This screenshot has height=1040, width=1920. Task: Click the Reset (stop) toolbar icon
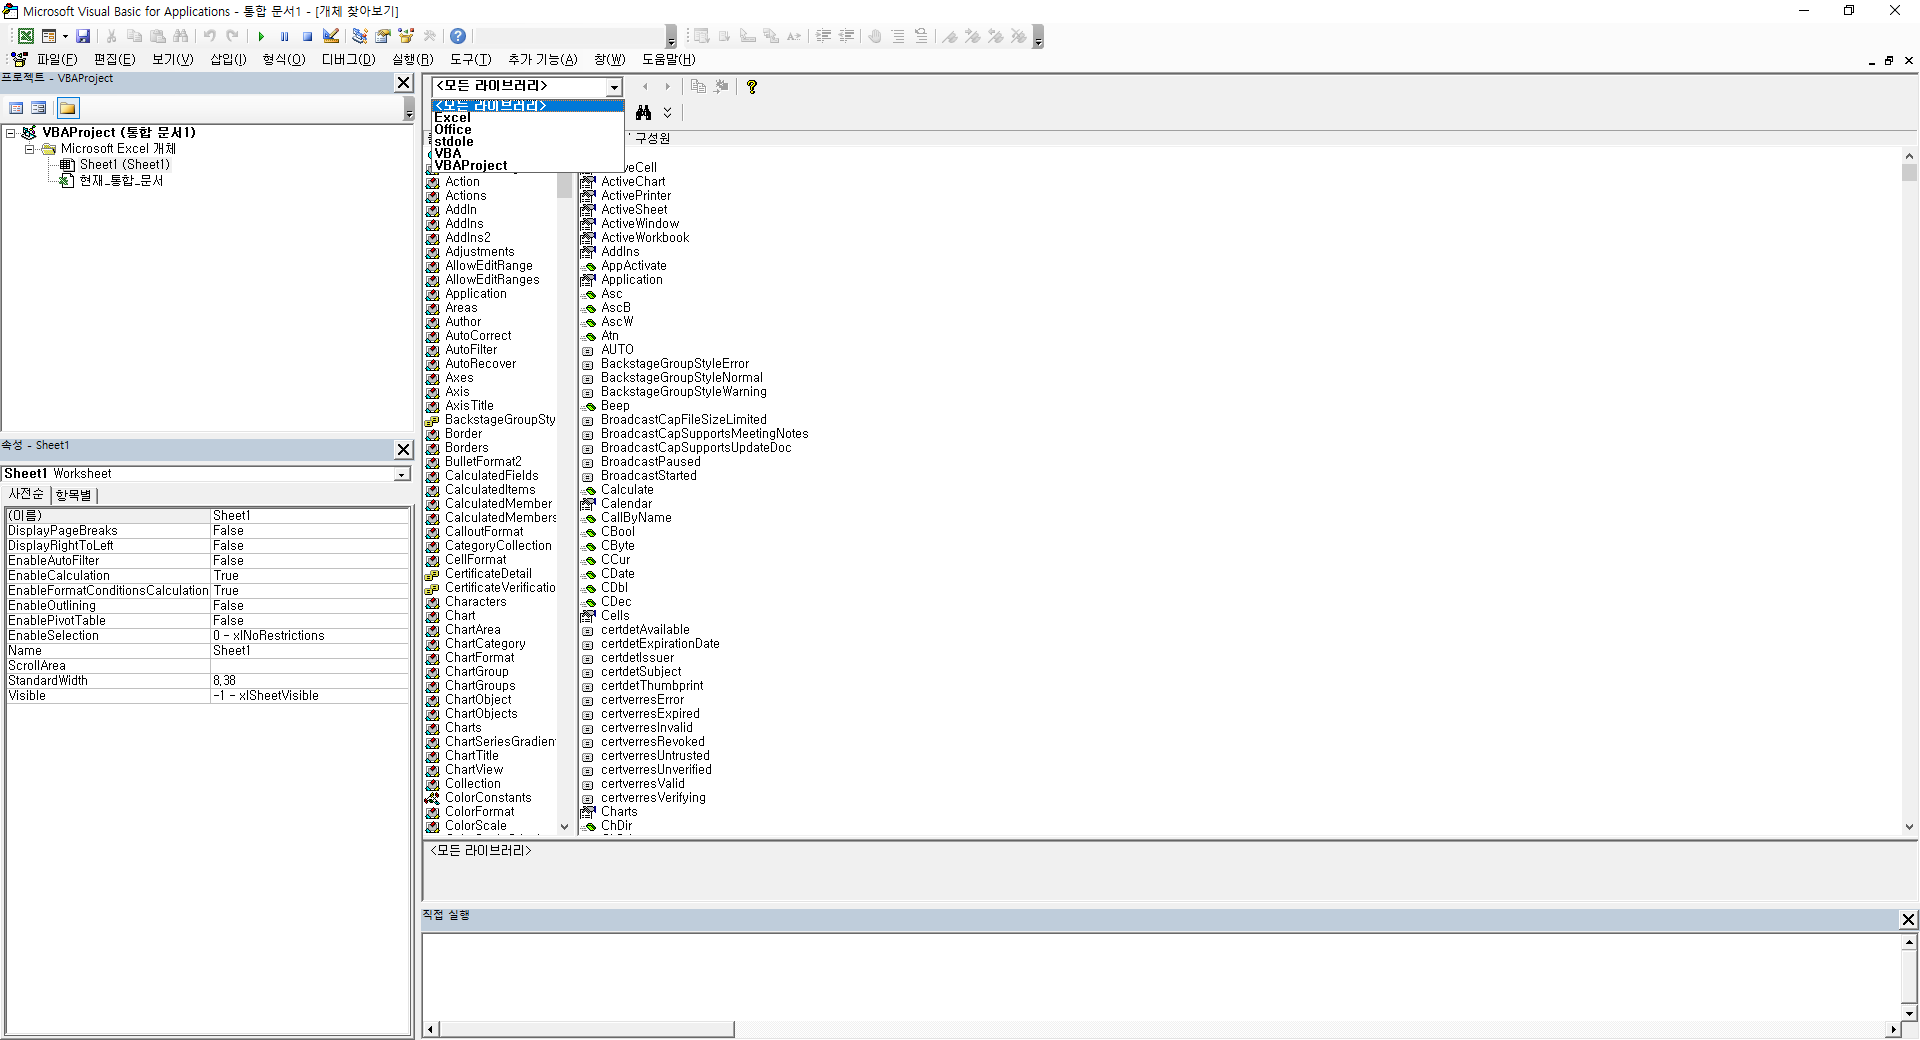tap(307, 36)
